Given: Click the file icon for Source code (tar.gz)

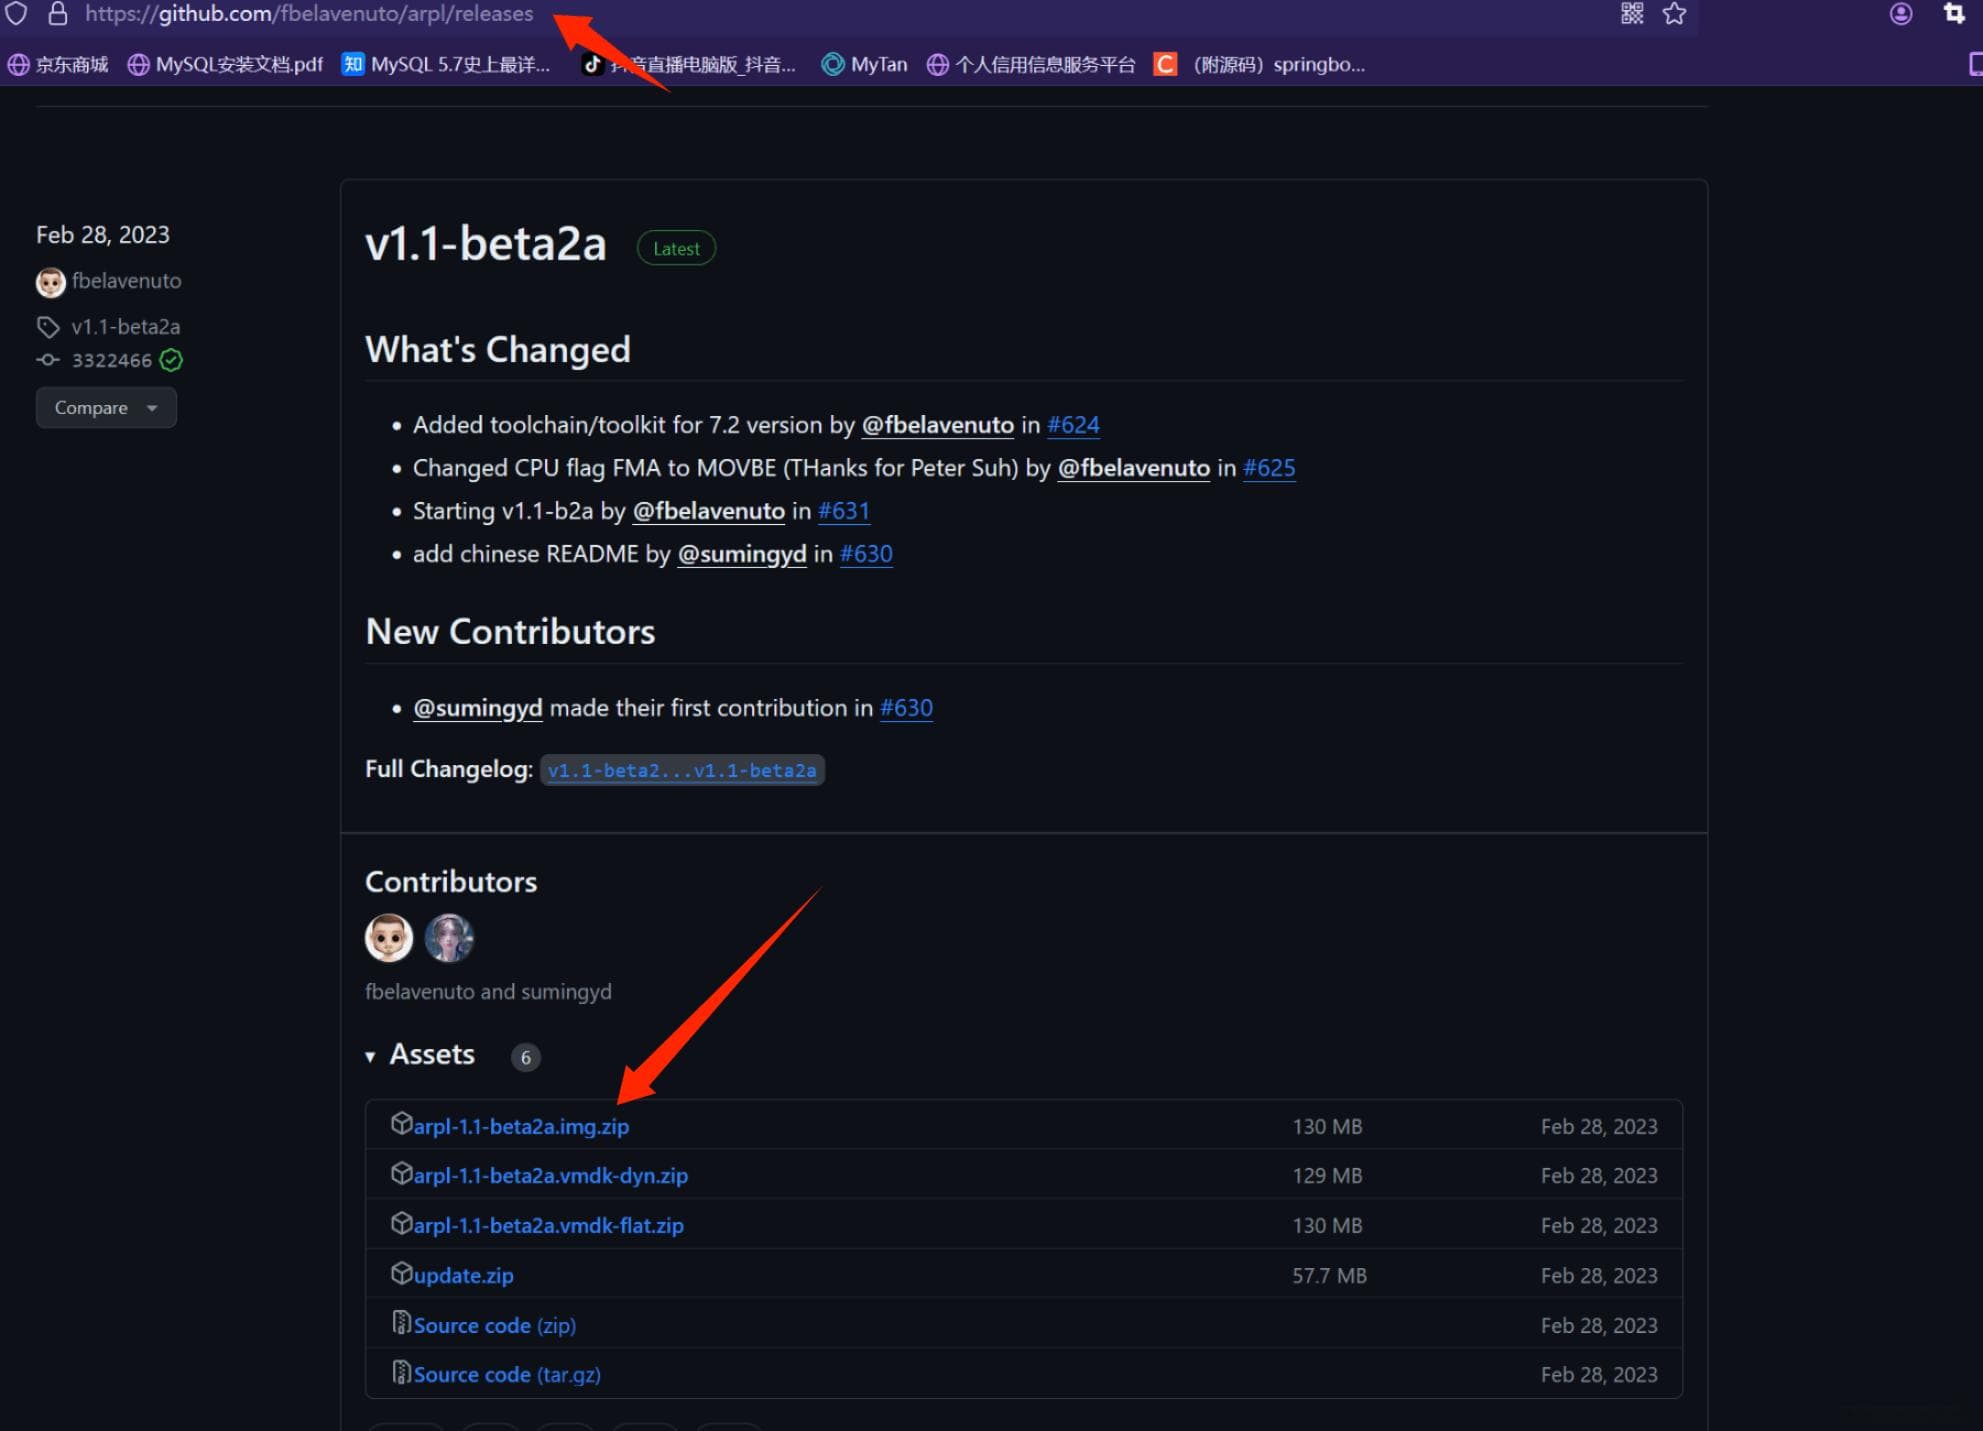Looking at the screenshot, I should click(401, 1372).
